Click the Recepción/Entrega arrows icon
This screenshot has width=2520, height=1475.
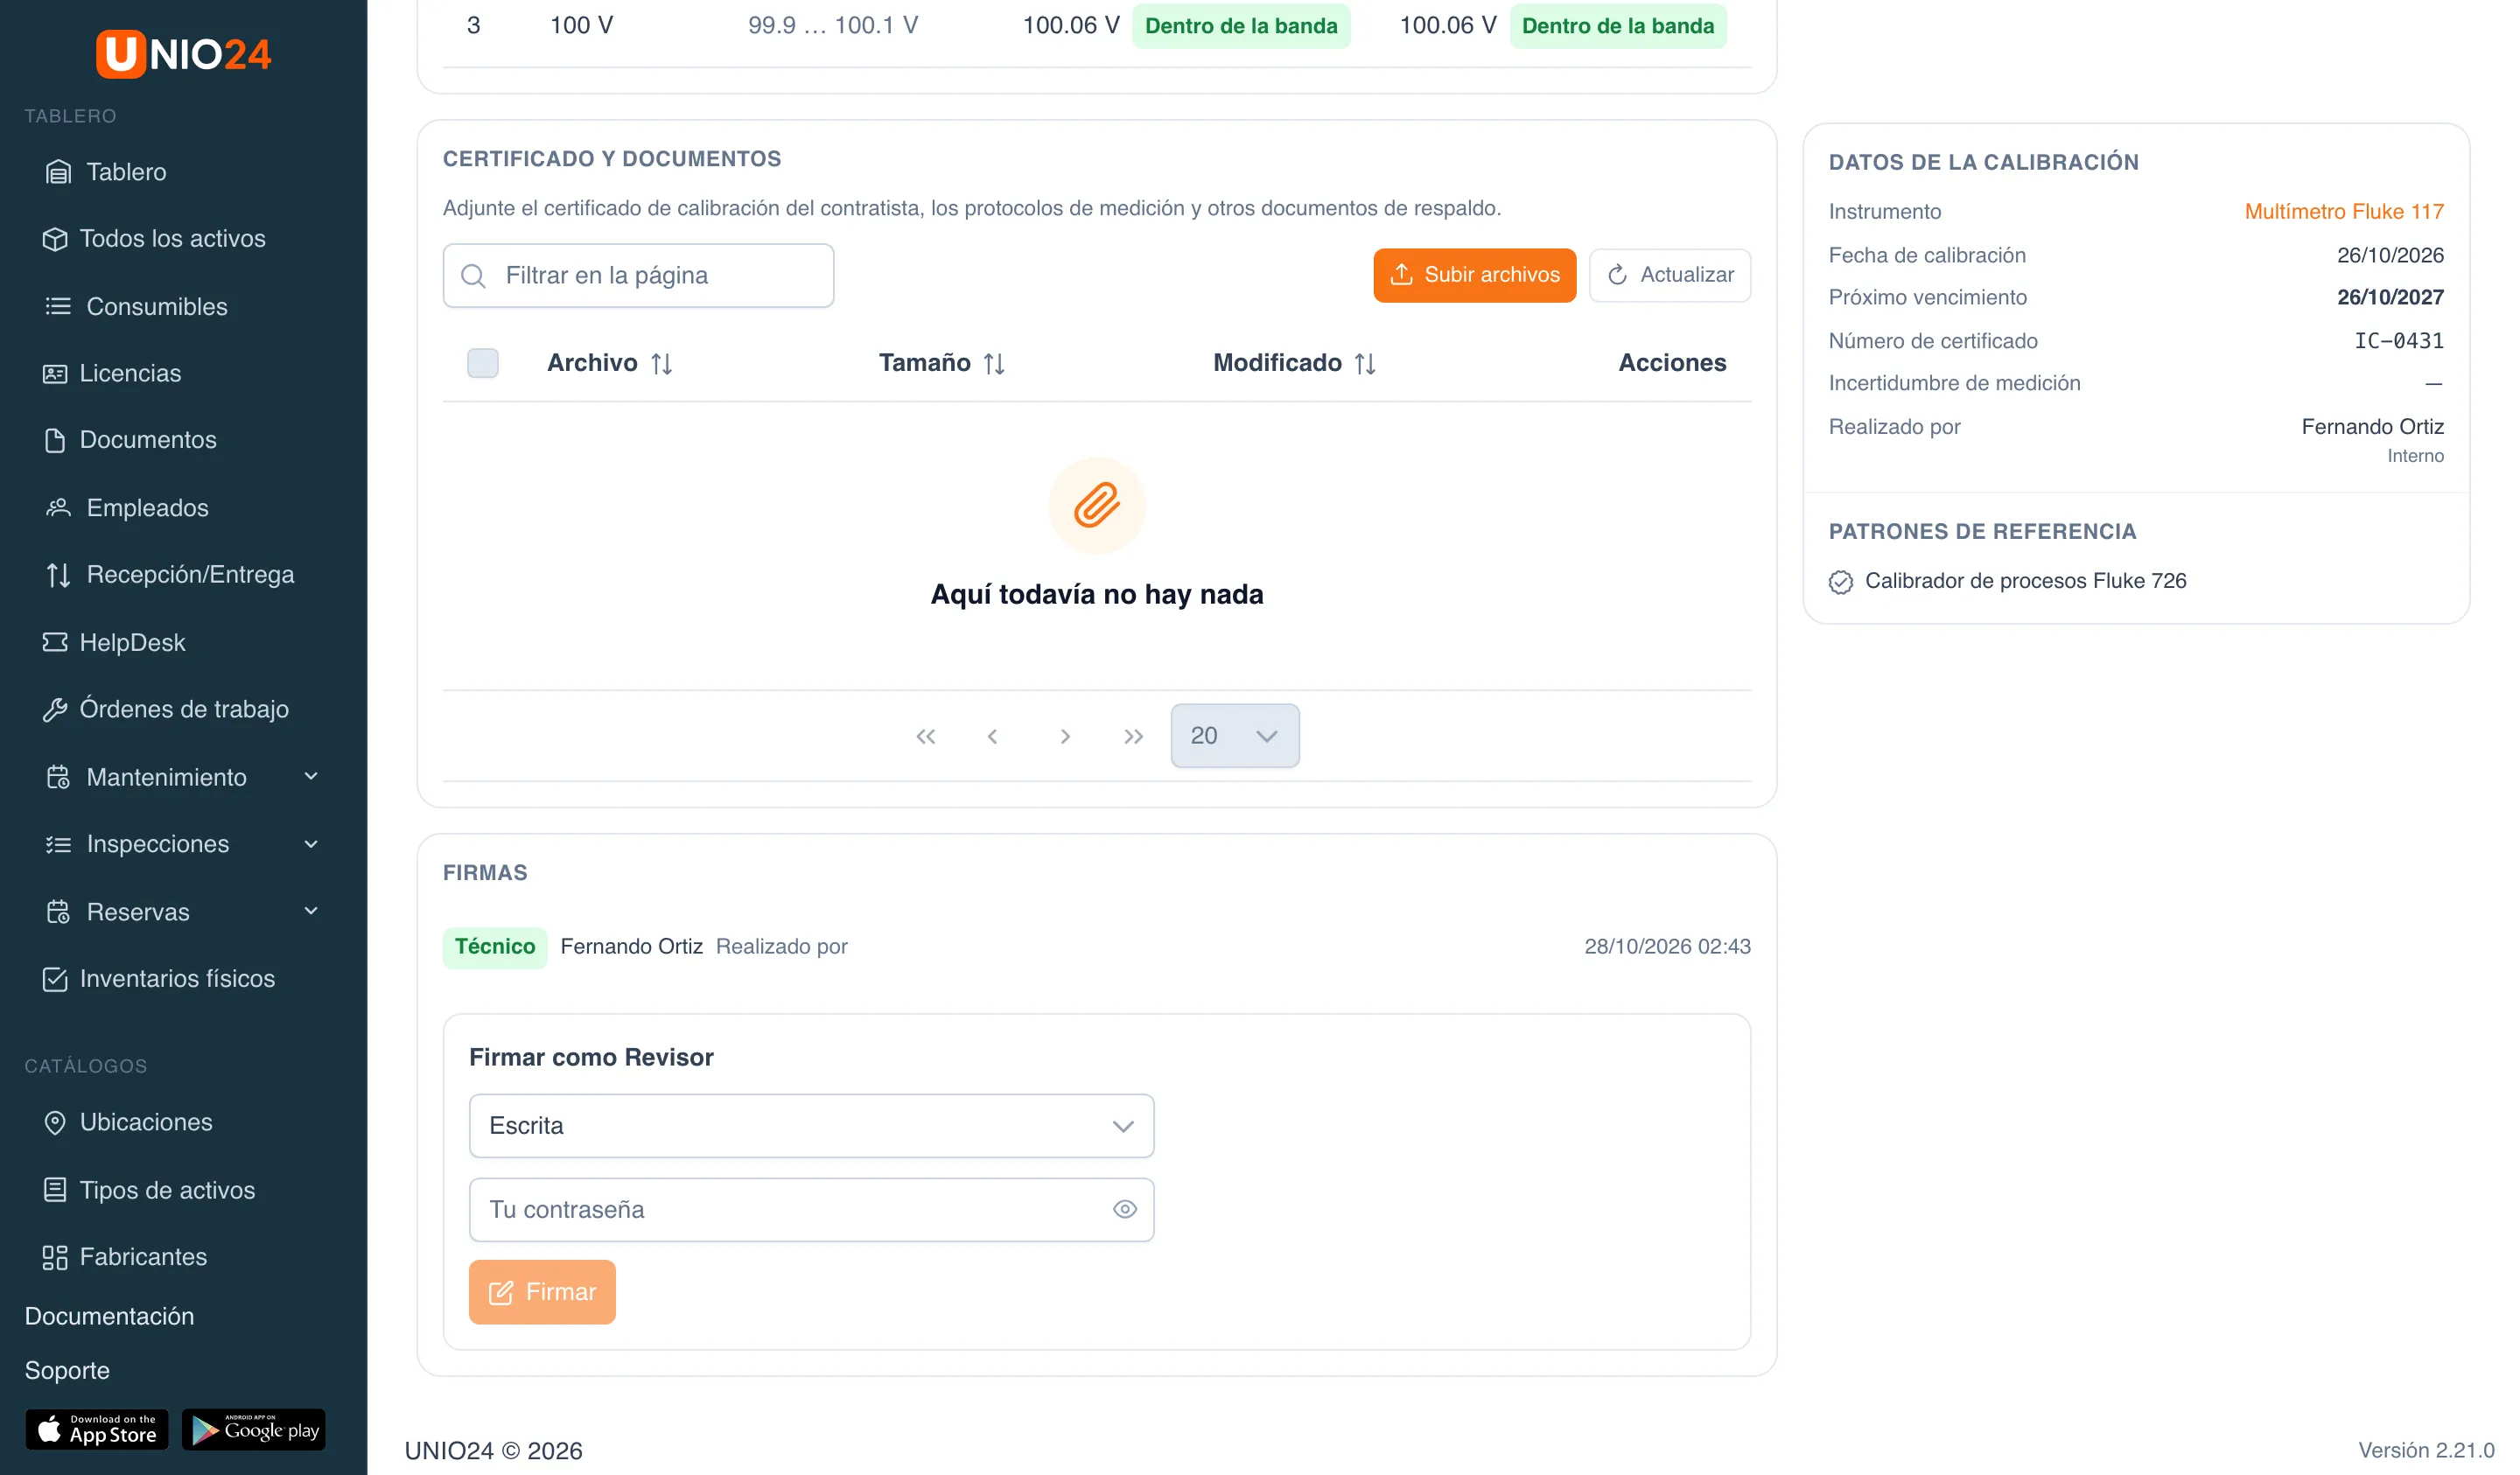tap(58, 575)
